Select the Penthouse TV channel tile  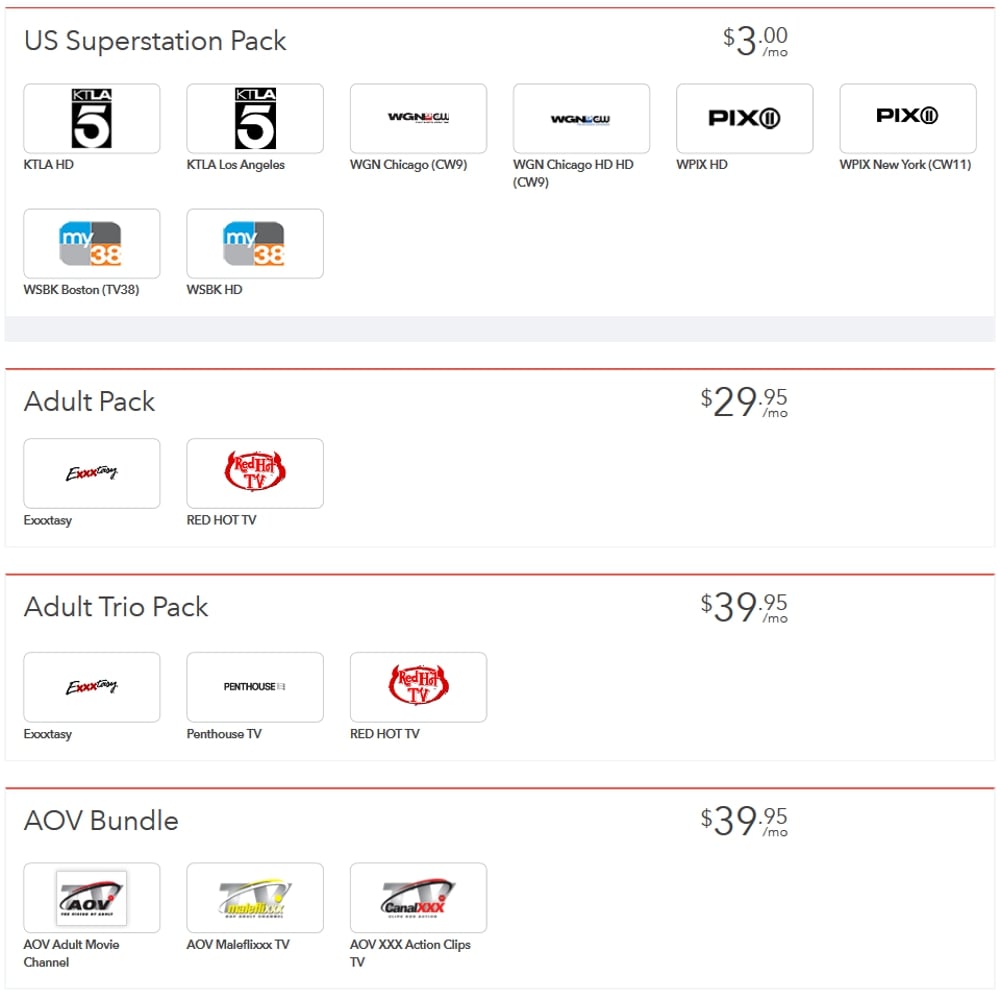coord(255,687)
